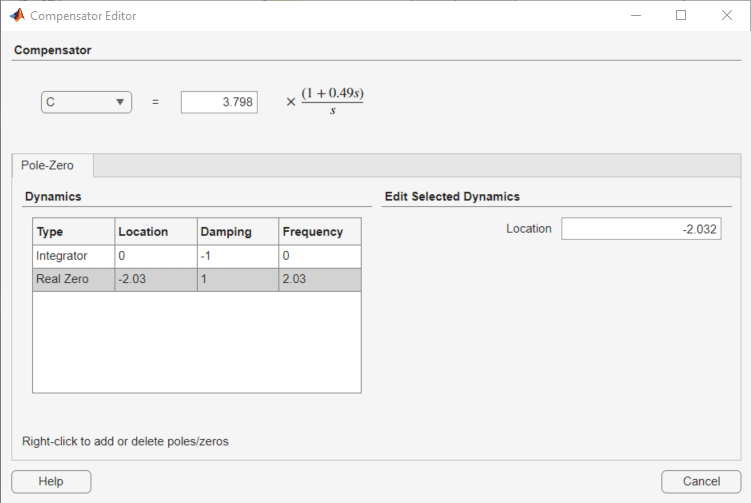Click the Damping column header
This screenshot has height=503, width=751.
click(238, 232)
